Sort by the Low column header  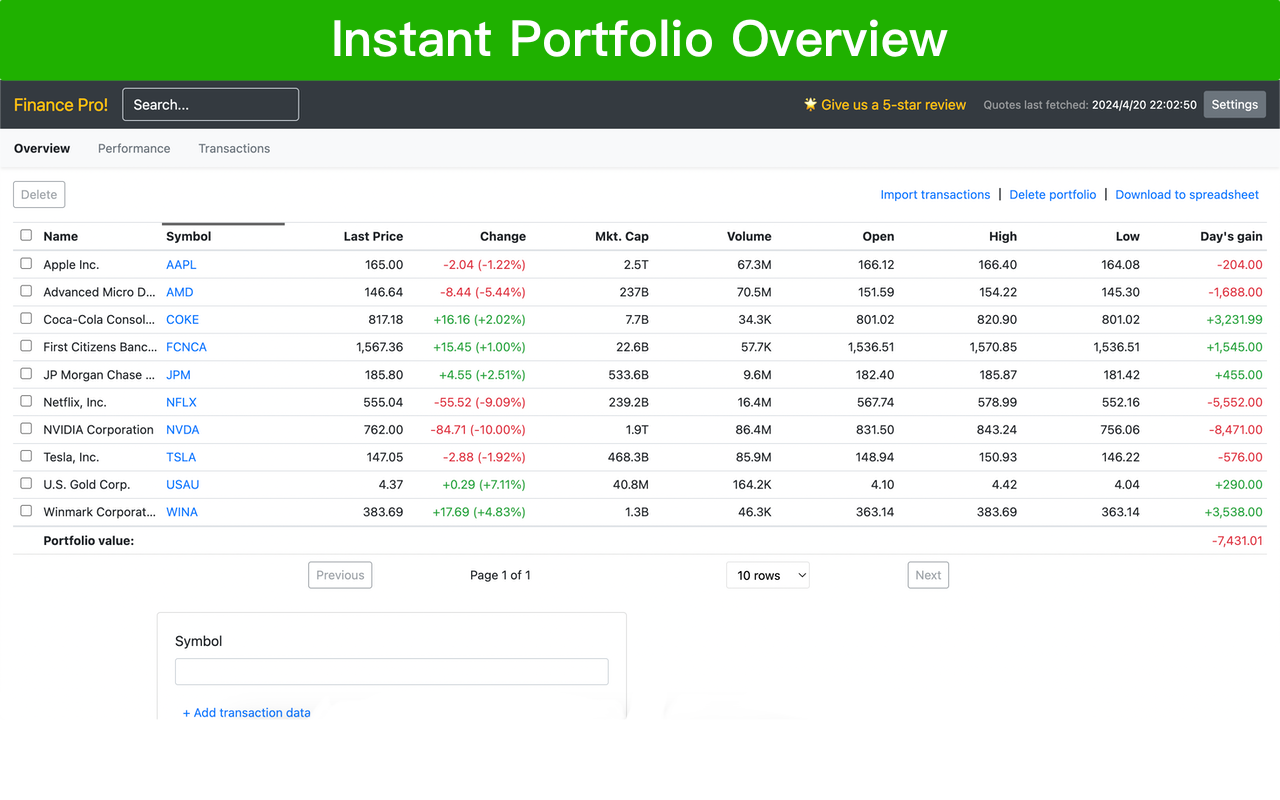tap(1128, 236)
